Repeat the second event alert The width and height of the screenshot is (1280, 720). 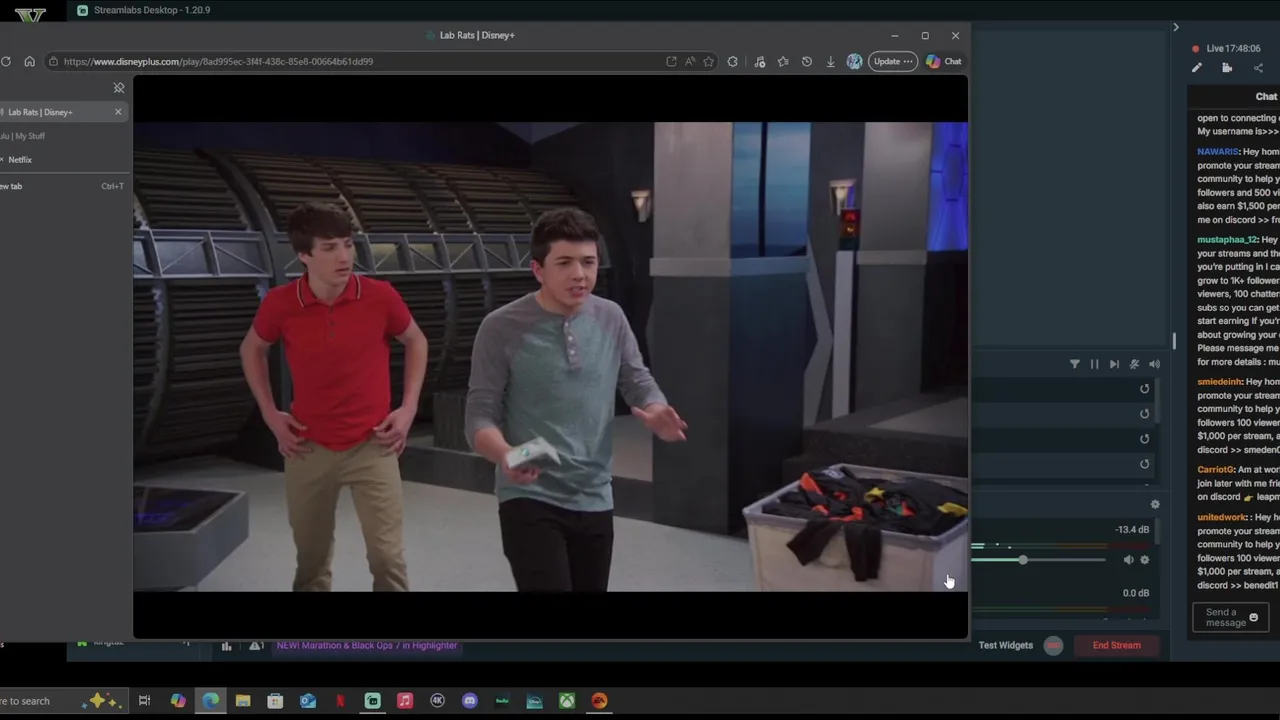[x=1145, y=414]
